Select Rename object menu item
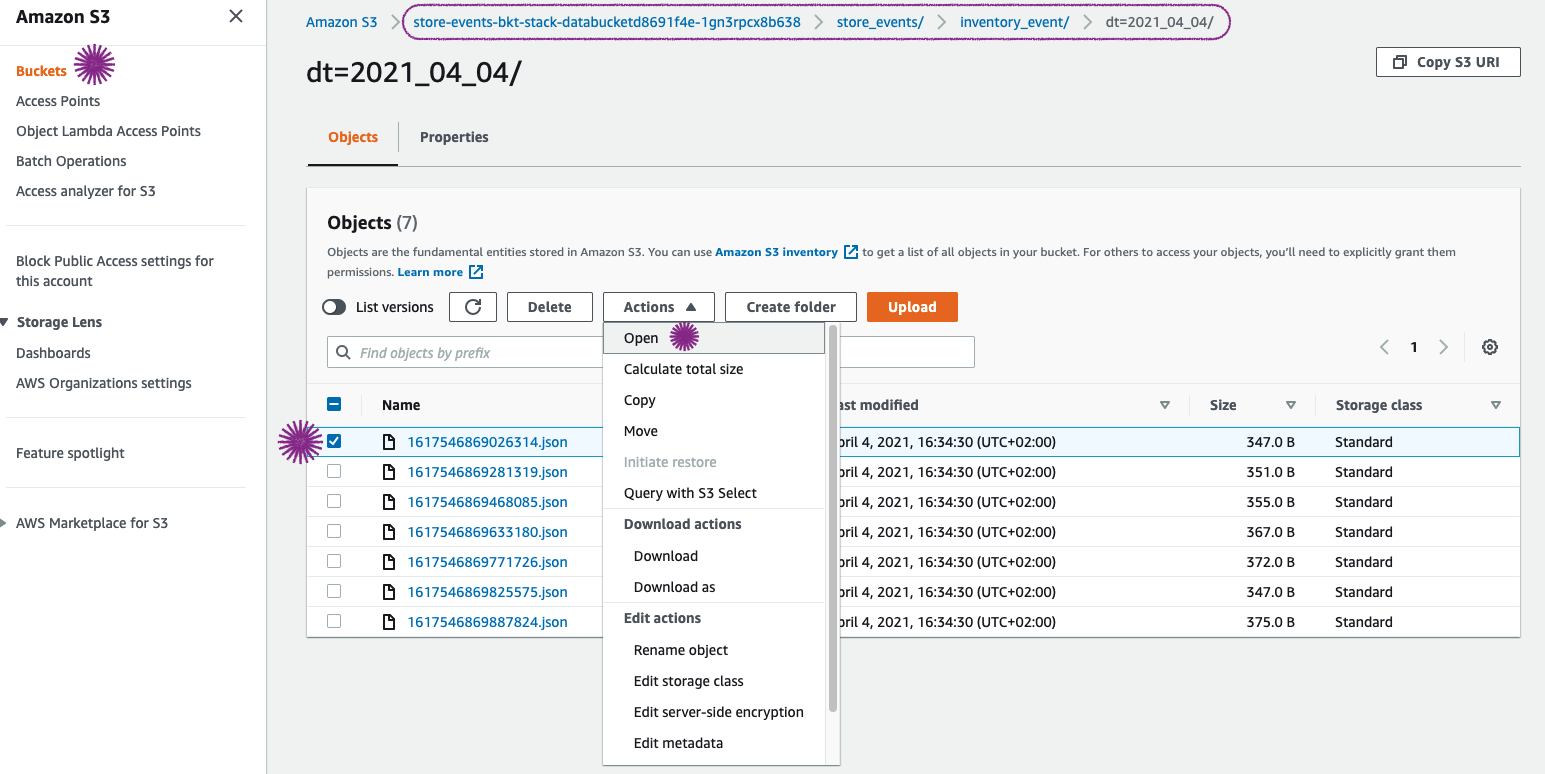The image size is (1545, 774). [x=714, y=650]
